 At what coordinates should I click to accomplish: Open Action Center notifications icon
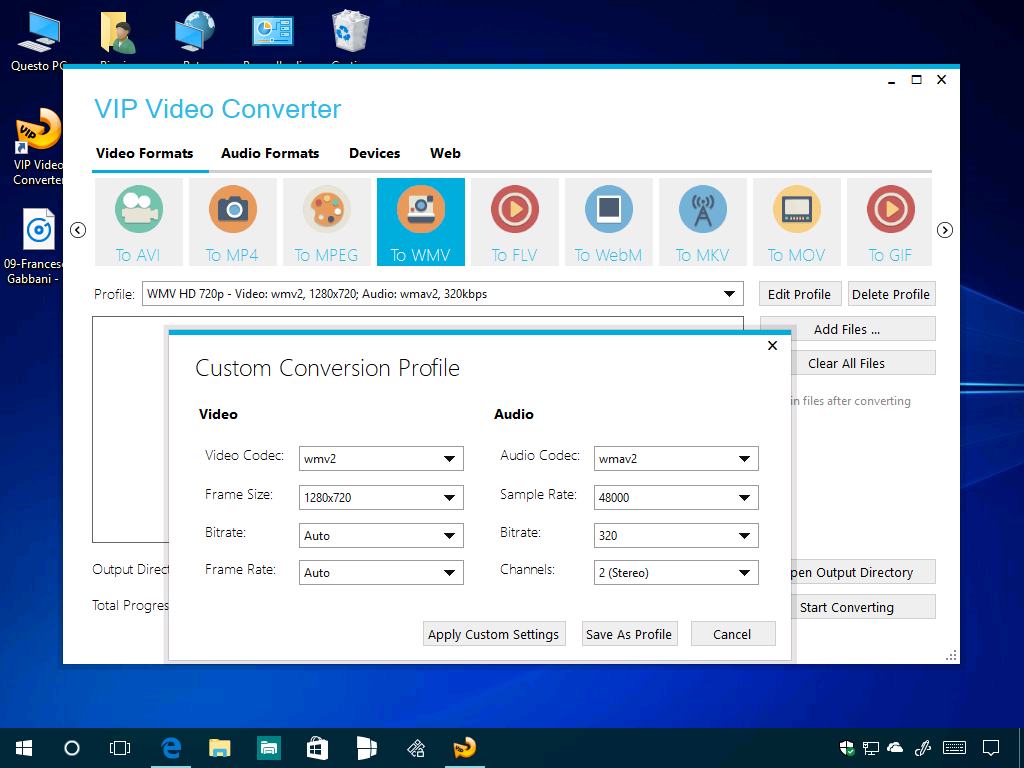991,748
